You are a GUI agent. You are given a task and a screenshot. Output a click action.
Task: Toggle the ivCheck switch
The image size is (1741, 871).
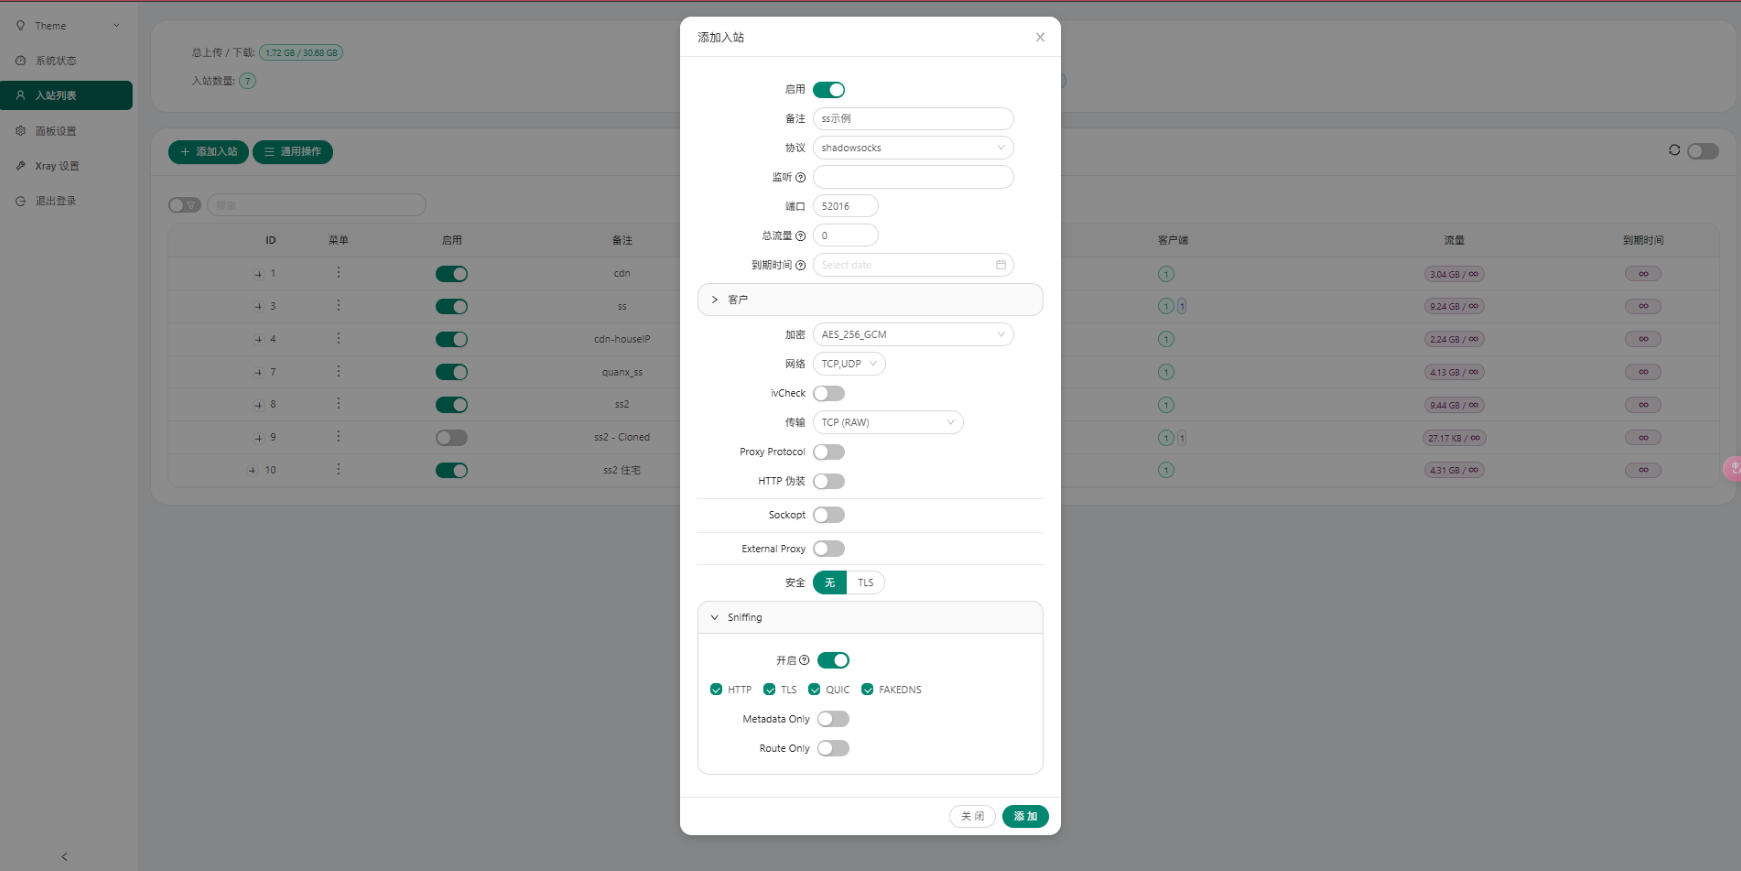point(829,394)
